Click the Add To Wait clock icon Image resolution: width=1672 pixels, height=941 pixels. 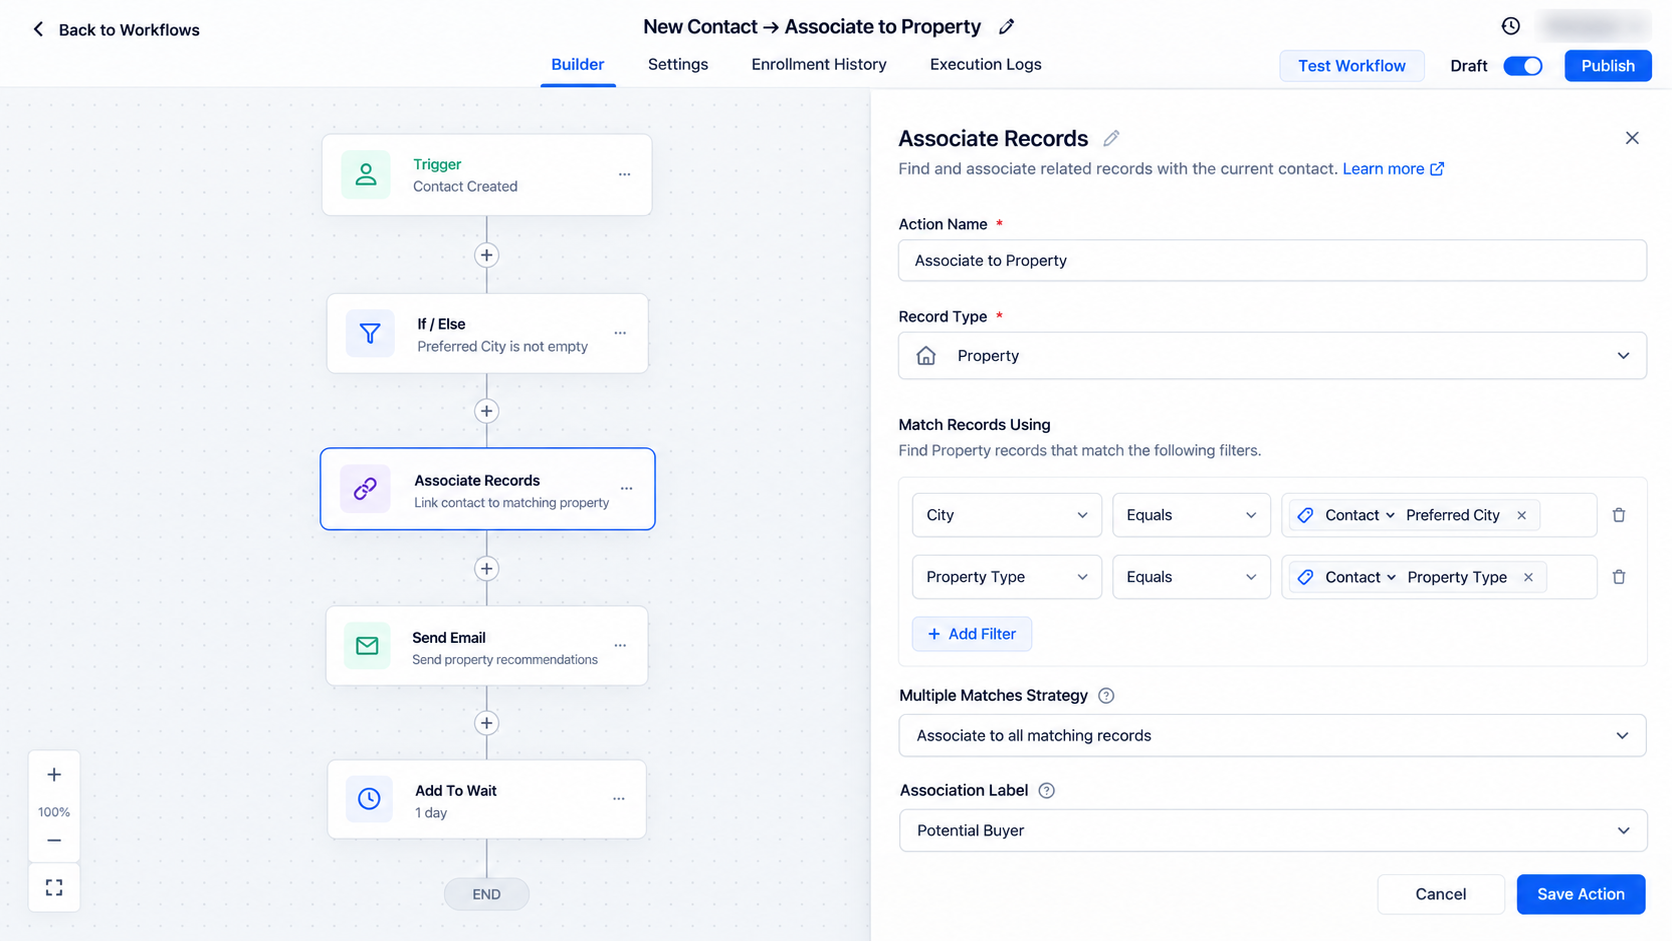(369, 799)
